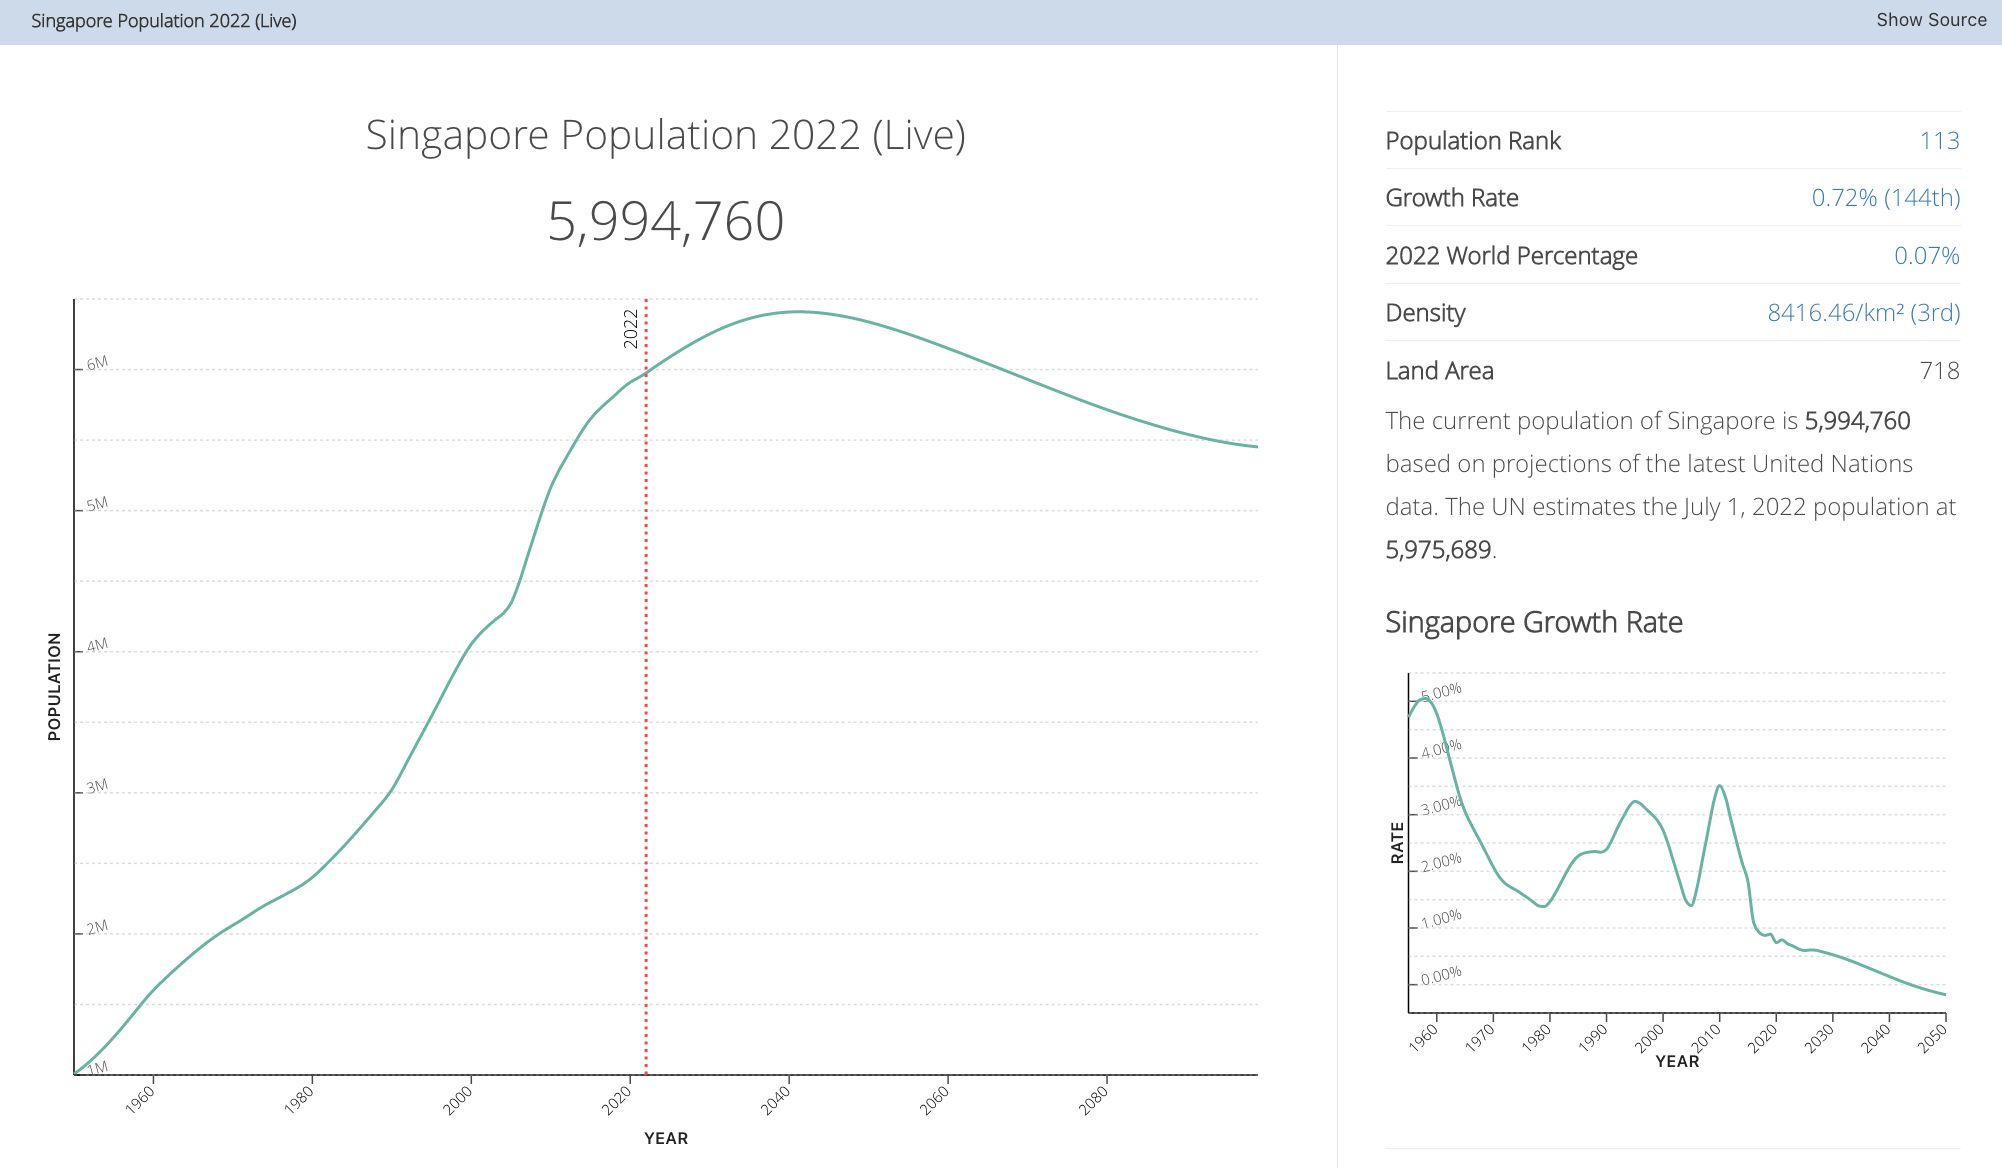Click the Growth Rate 0.72% (144th) link
2002x1168 pixels.
tap(1885, 198)
